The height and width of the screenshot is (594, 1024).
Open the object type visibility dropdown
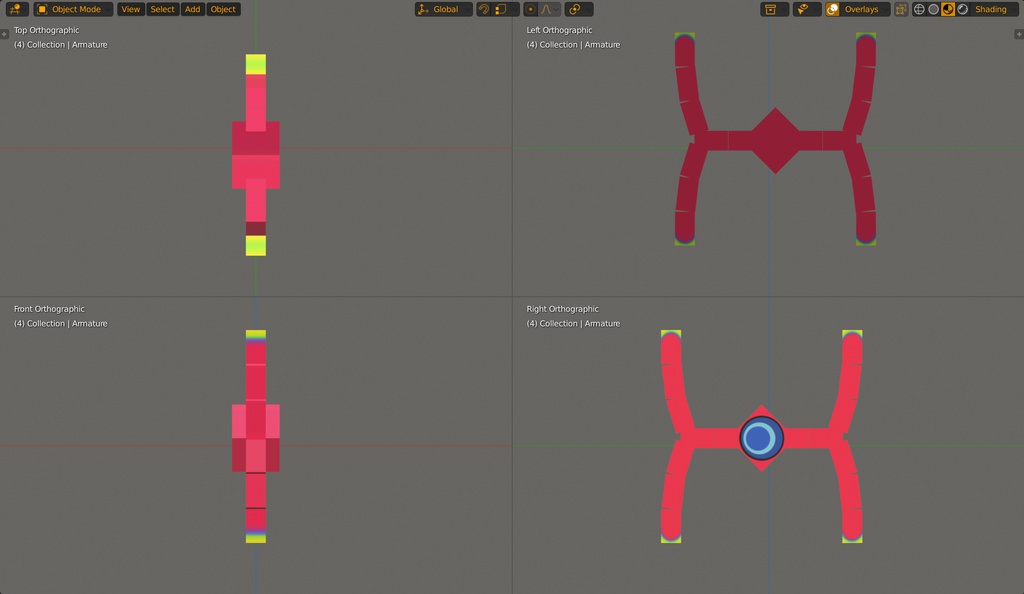coord(807,9)
